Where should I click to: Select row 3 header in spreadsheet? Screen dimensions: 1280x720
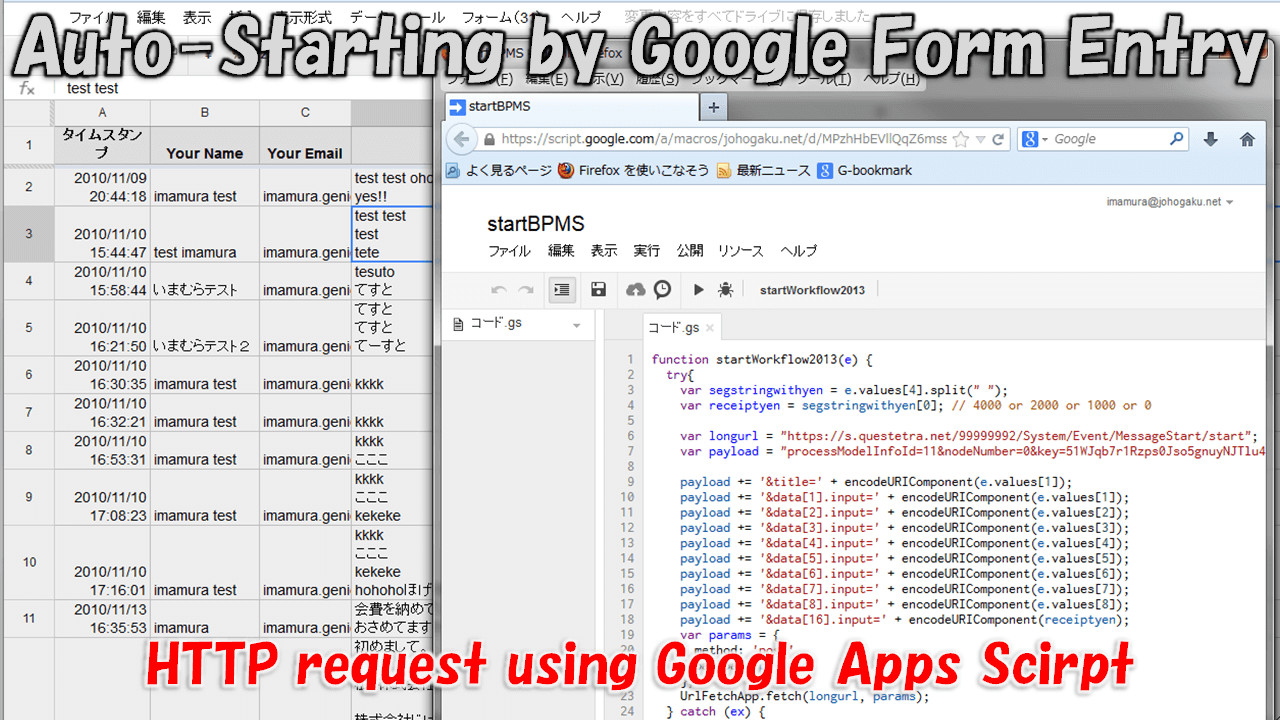point(29,234)
